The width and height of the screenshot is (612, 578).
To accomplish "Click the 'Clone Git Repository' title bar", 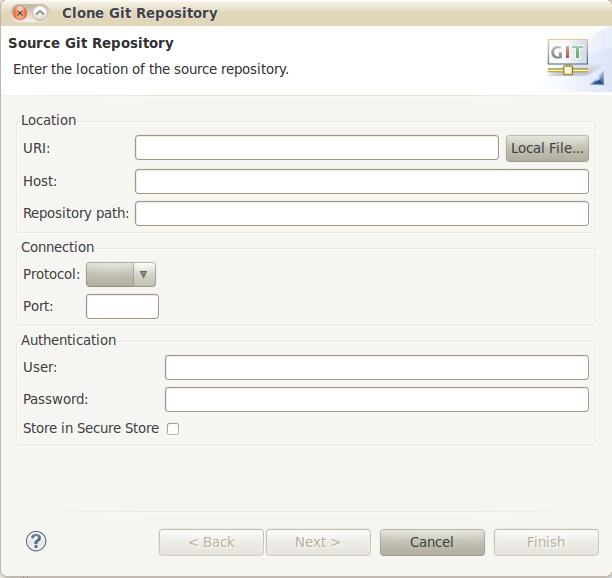I will [x=140, y=13].
